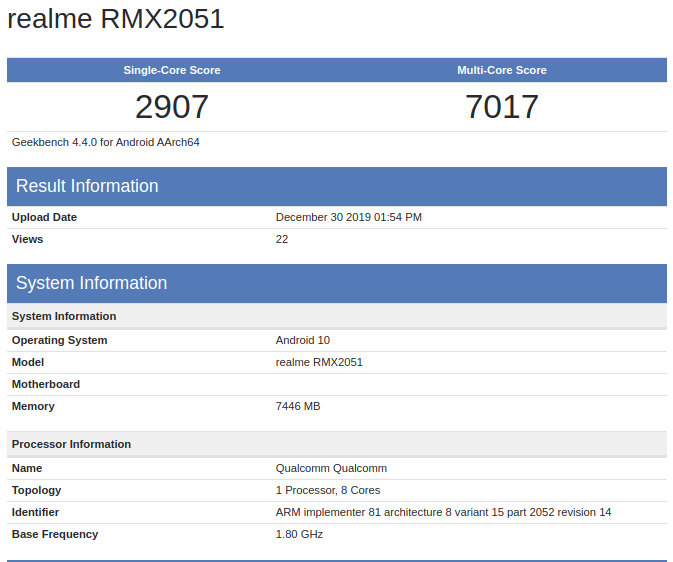The image size is (673, 562).
Task: Select the multi-core score value 7017
Action: (x=502, y=106)
